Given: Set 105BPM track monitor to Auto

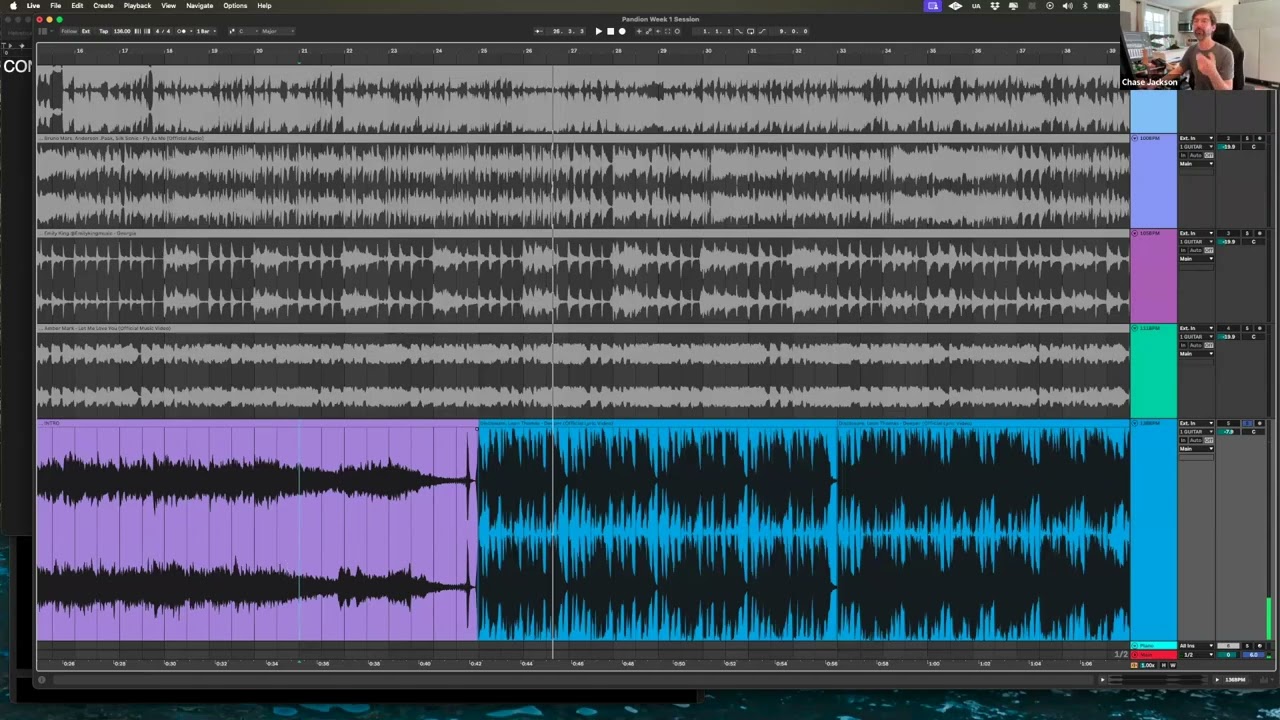Looking at the screenshot, I should point(1196,250).
